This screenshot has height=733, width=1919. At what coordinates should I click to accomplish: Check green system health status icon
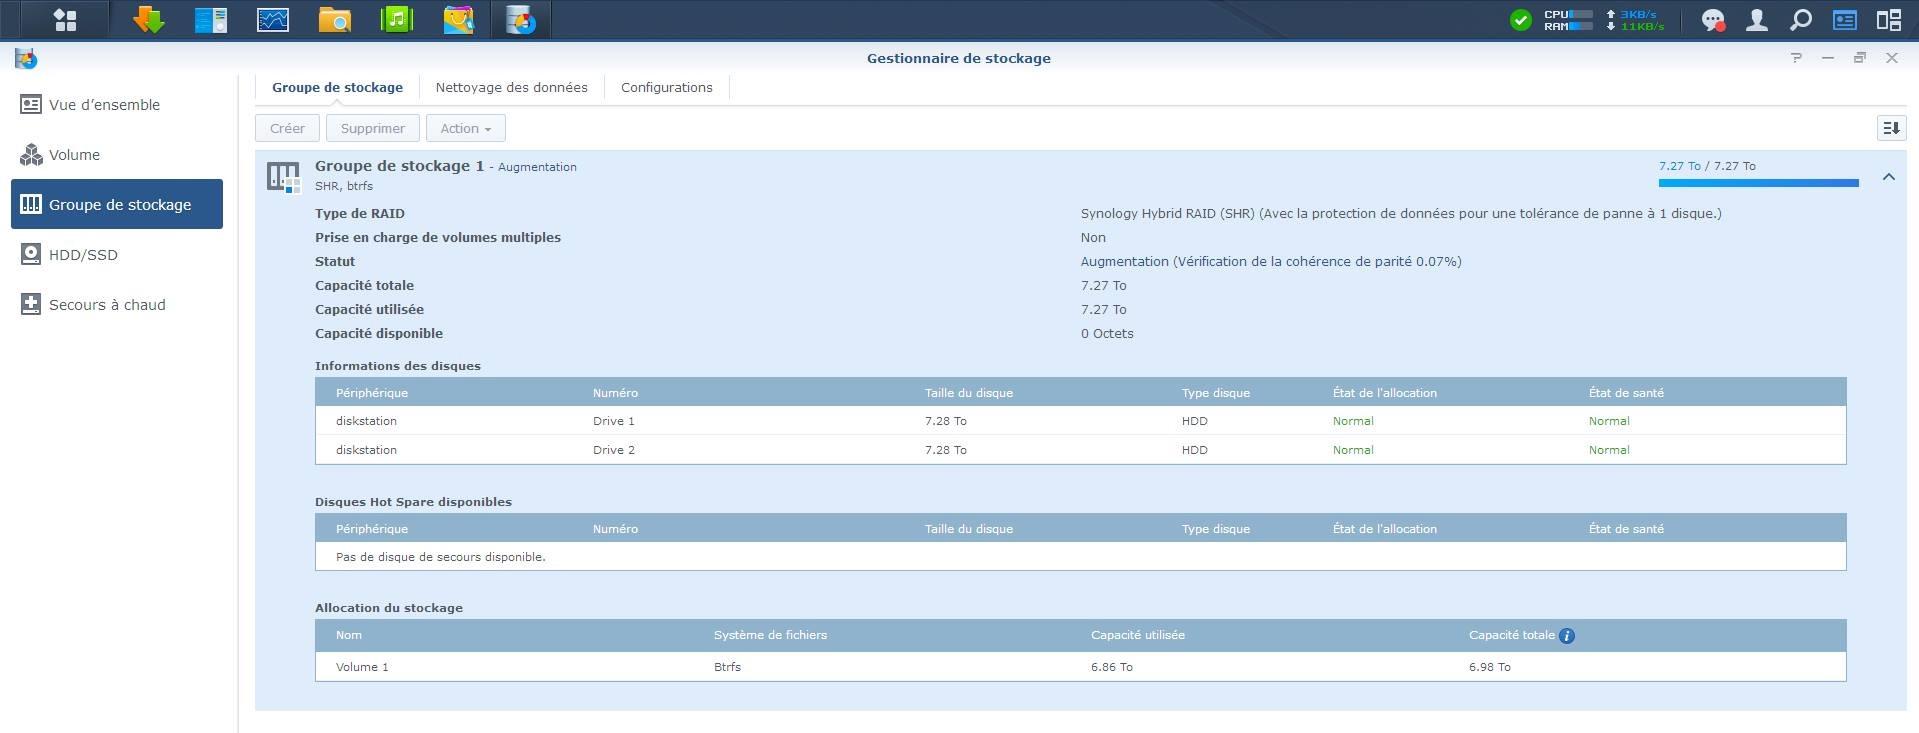[x=1521, y=20]
